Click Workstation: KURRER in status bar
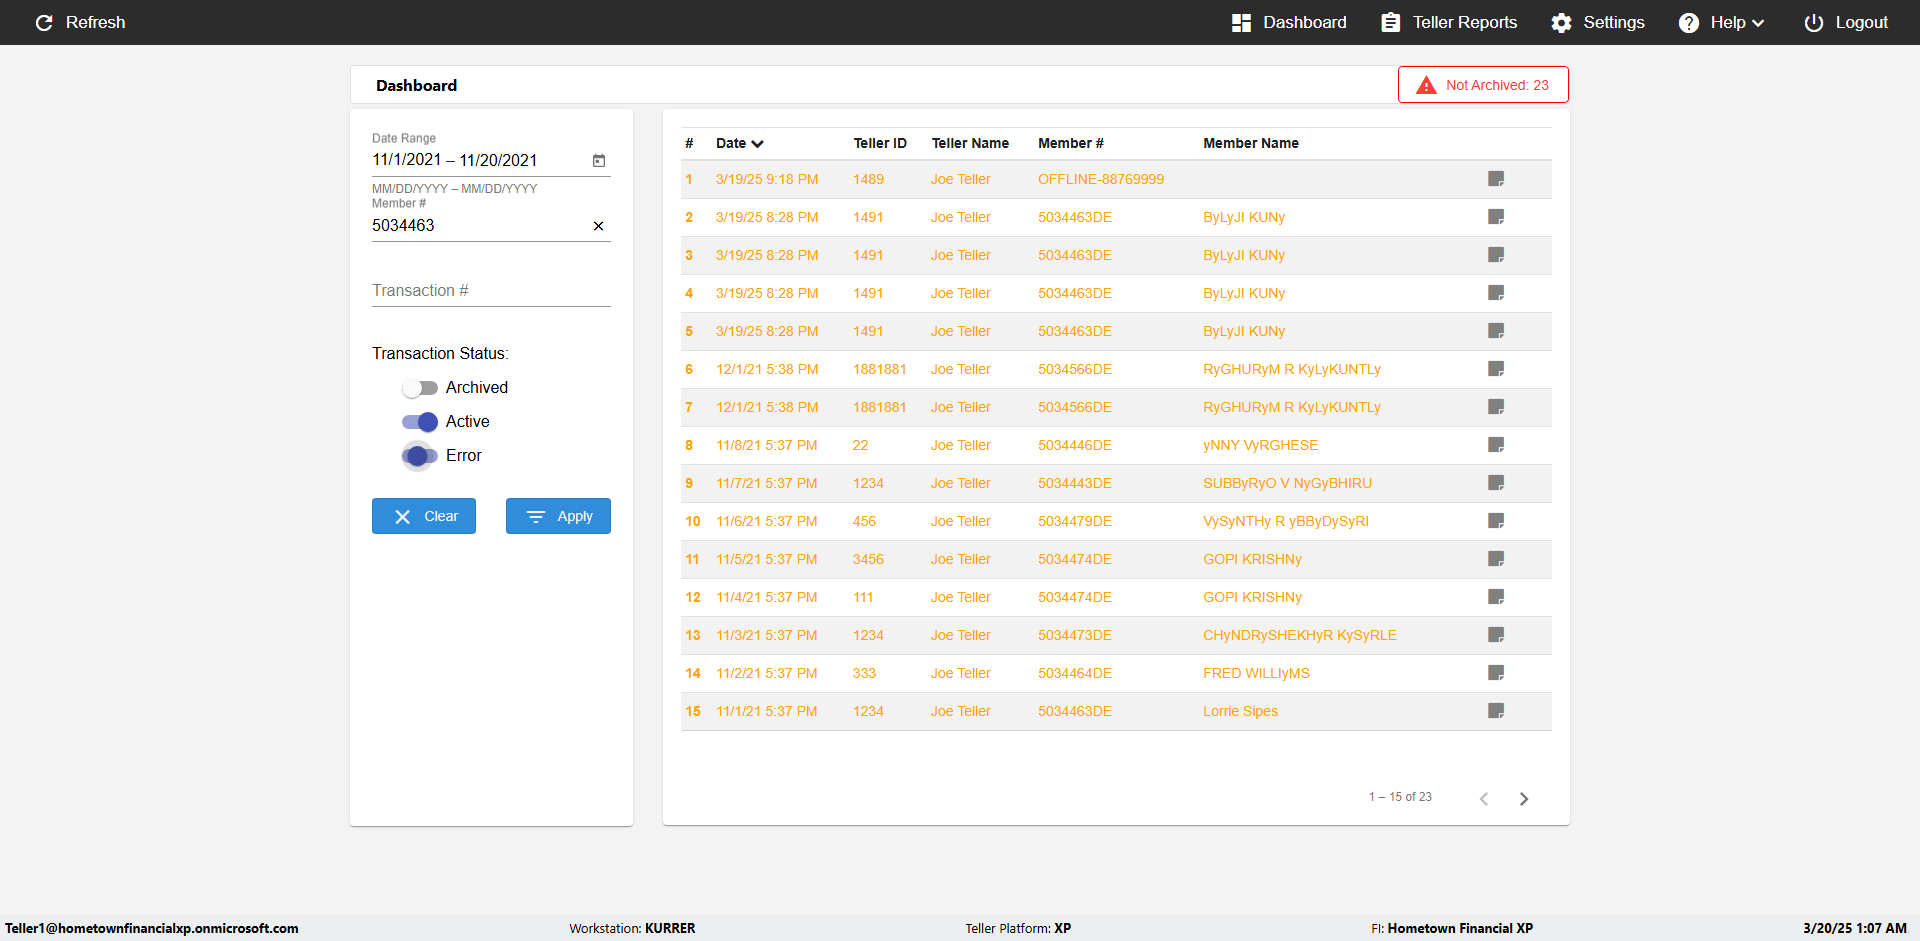1920x941 pixels. (632, 928)
